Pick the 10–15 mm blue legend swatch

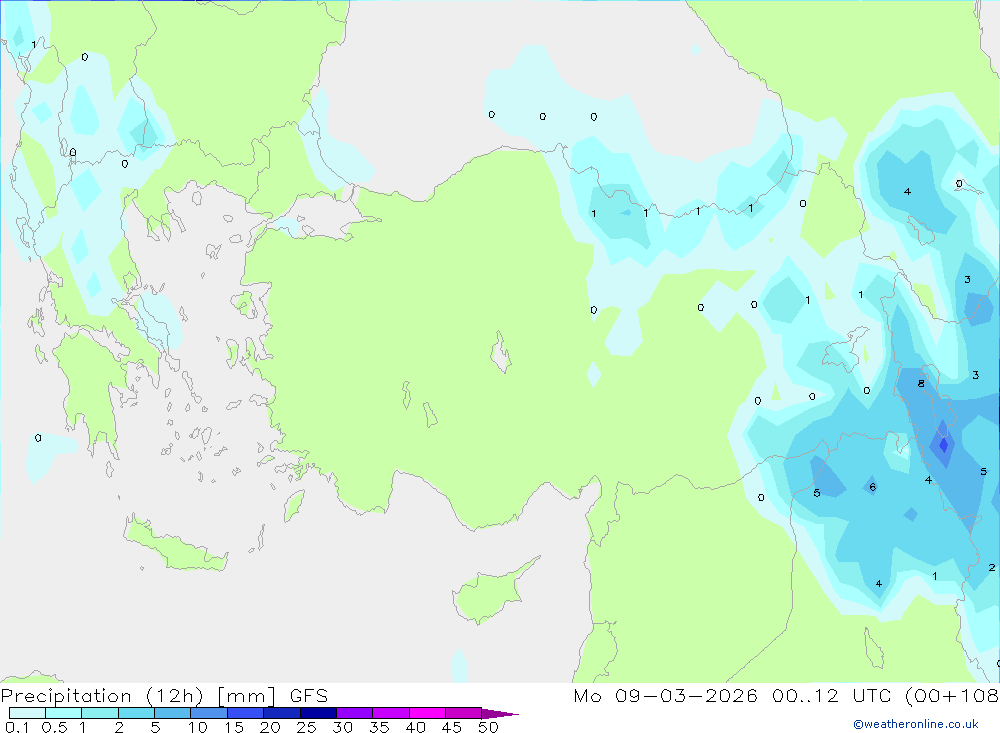click(209, 713)
